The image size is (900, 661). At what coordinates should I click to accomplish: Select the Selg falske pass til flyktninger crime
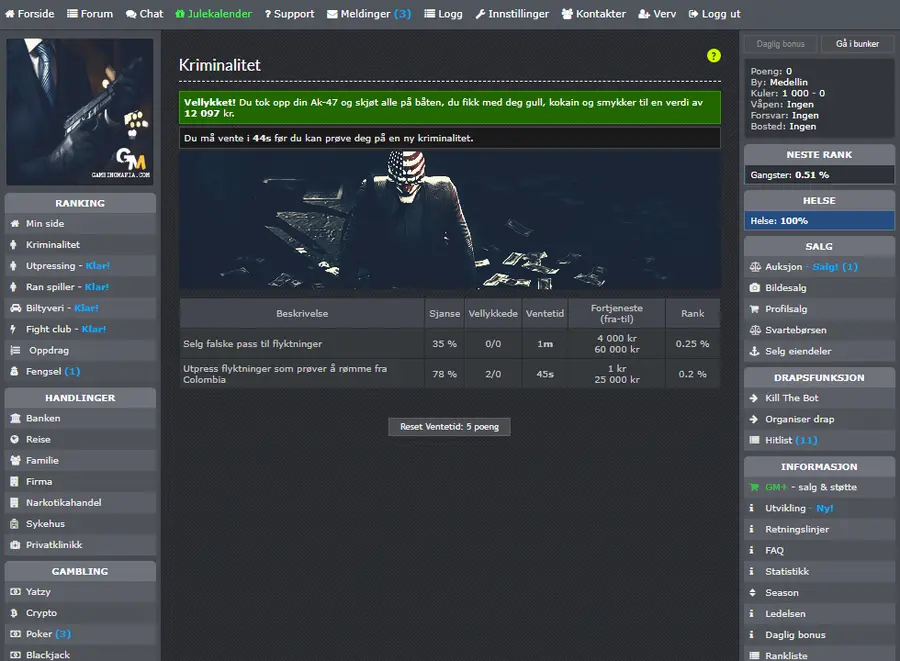449,344
